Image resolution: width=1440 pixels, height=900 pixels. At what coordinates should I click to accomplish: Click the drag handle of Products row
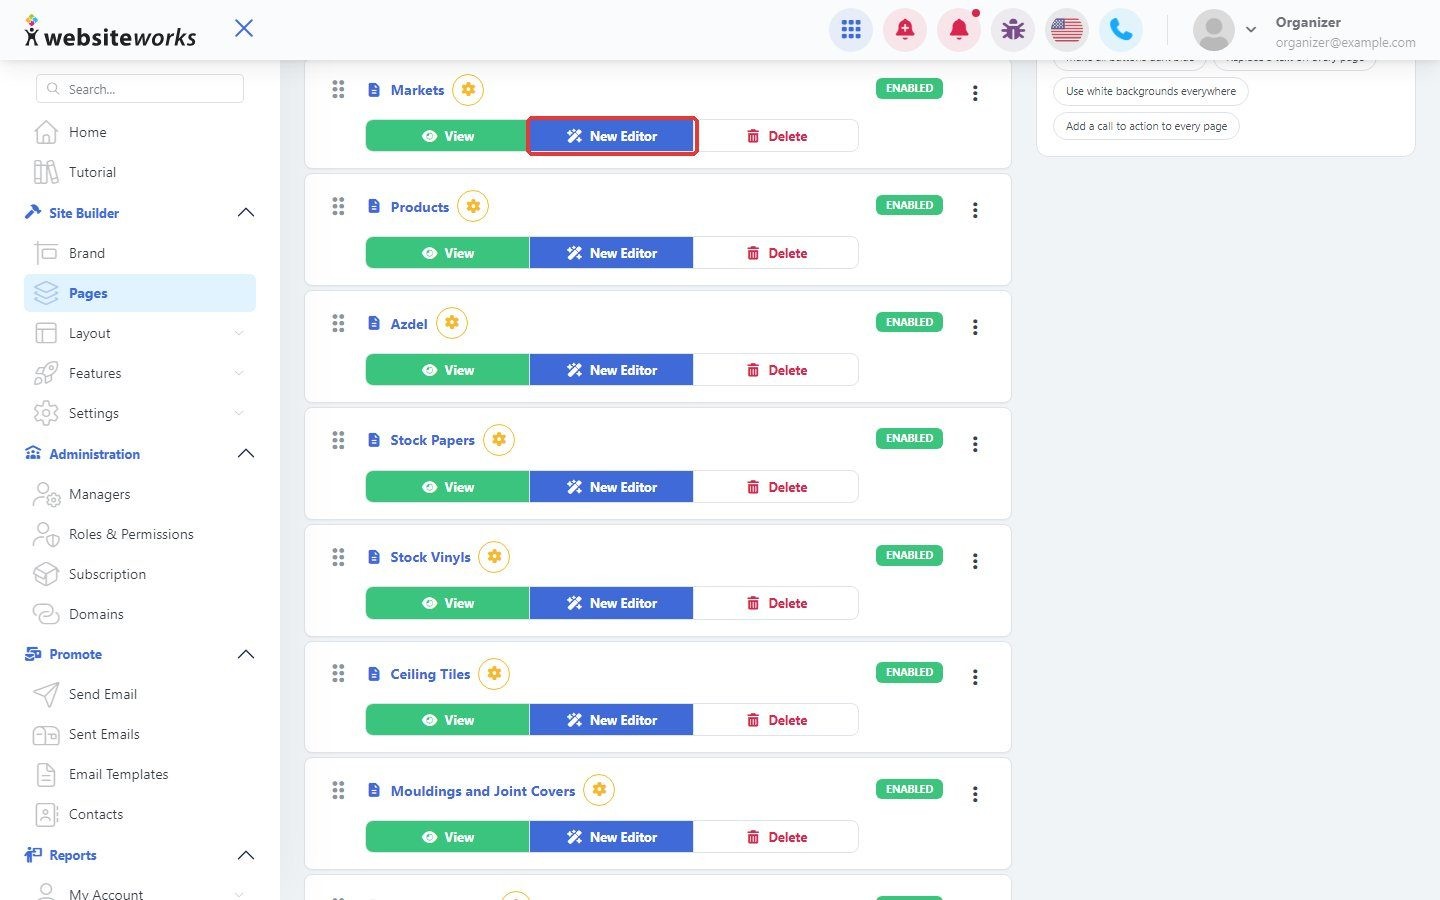point(338,207)
